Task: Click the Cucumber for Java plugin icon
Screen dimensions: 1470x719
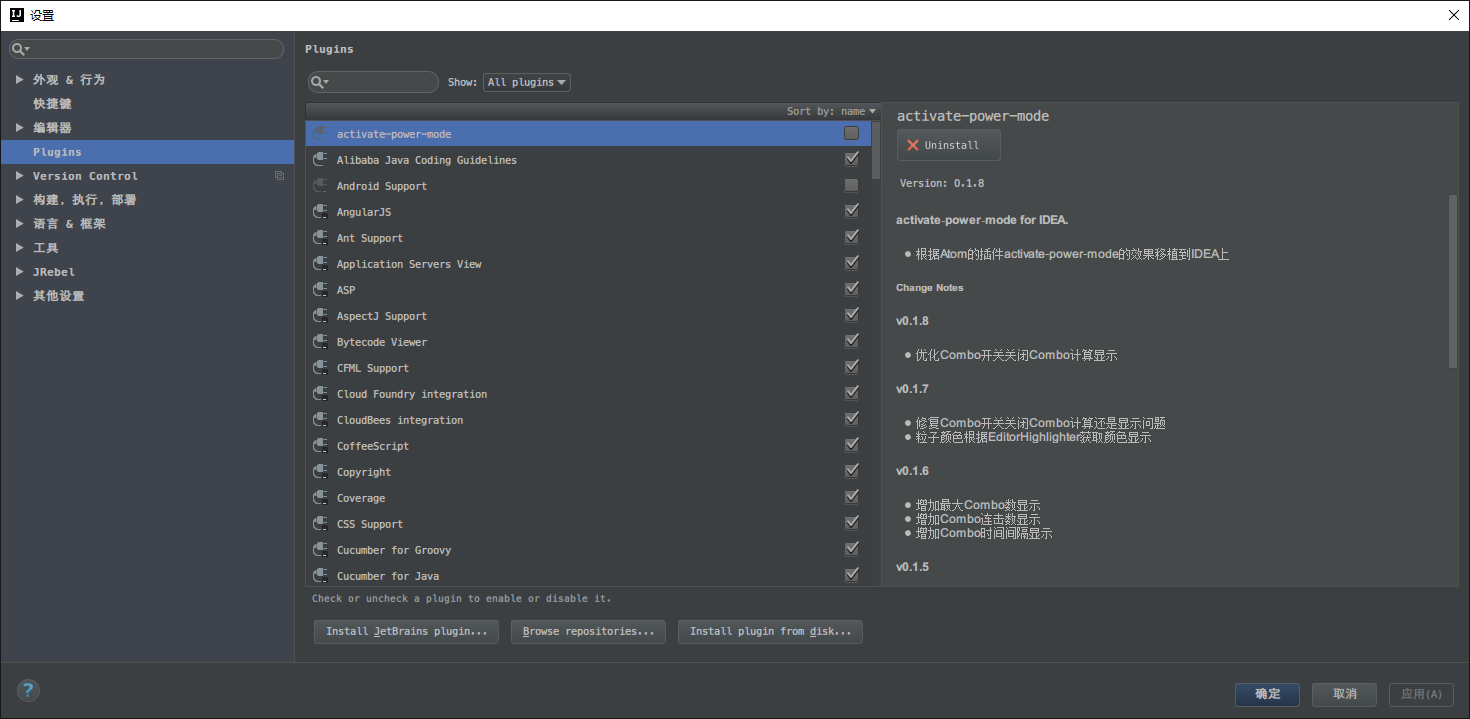Action: (320, 576)
